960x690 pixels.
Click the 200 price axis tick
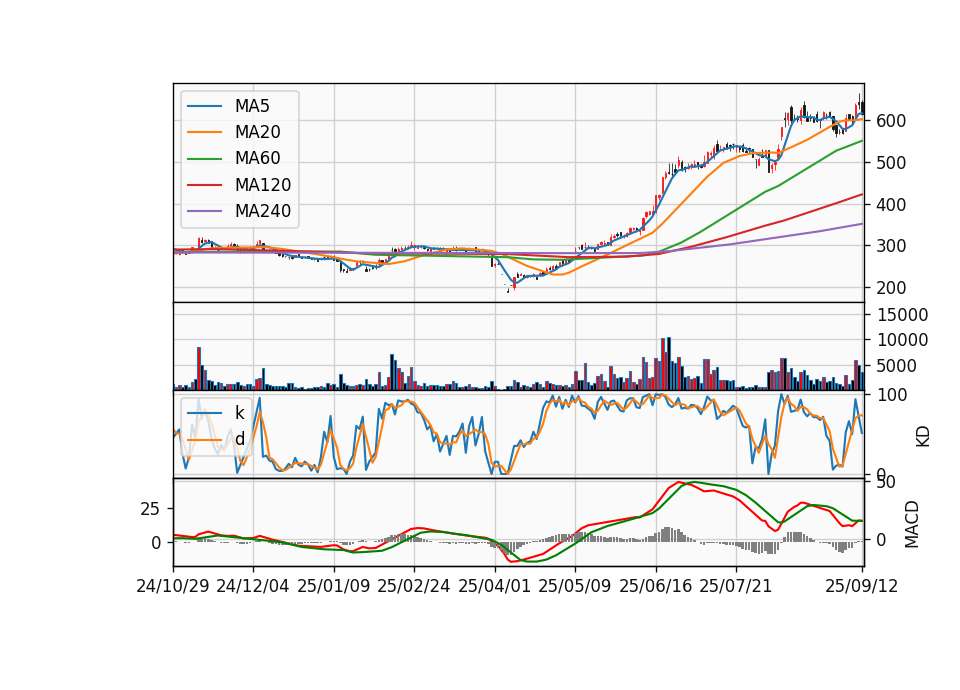tap(891, 288)
